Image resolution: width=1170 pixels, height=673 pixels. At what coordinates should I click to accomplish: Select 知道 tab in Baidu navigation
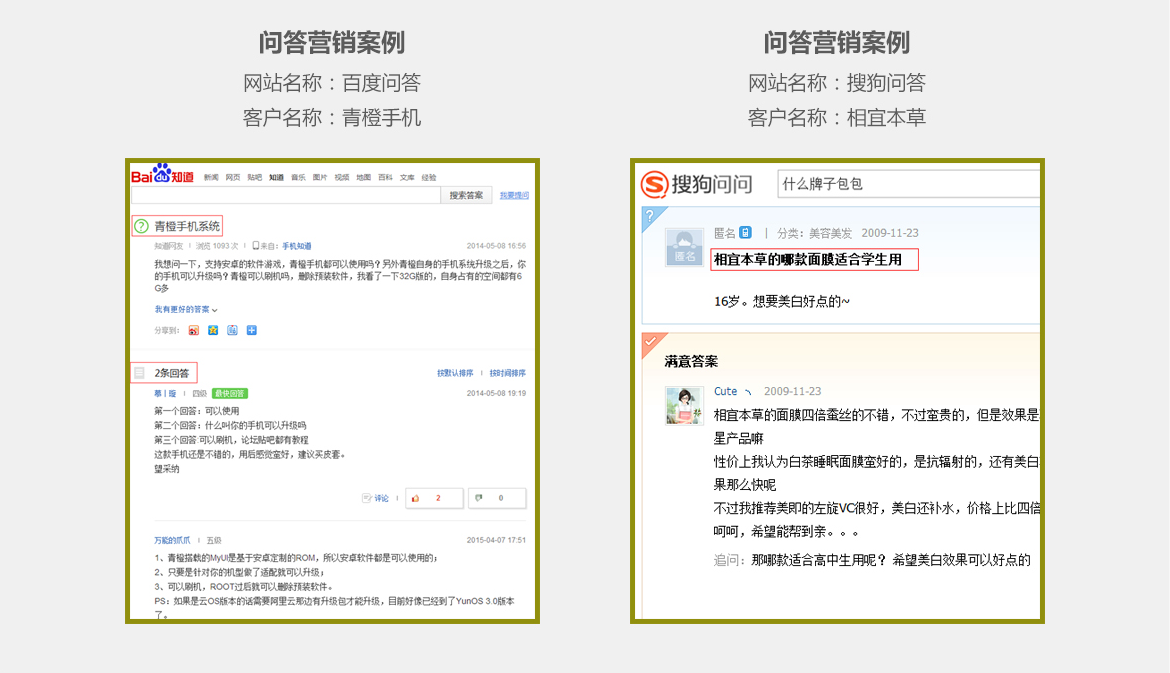coord(276,178)
